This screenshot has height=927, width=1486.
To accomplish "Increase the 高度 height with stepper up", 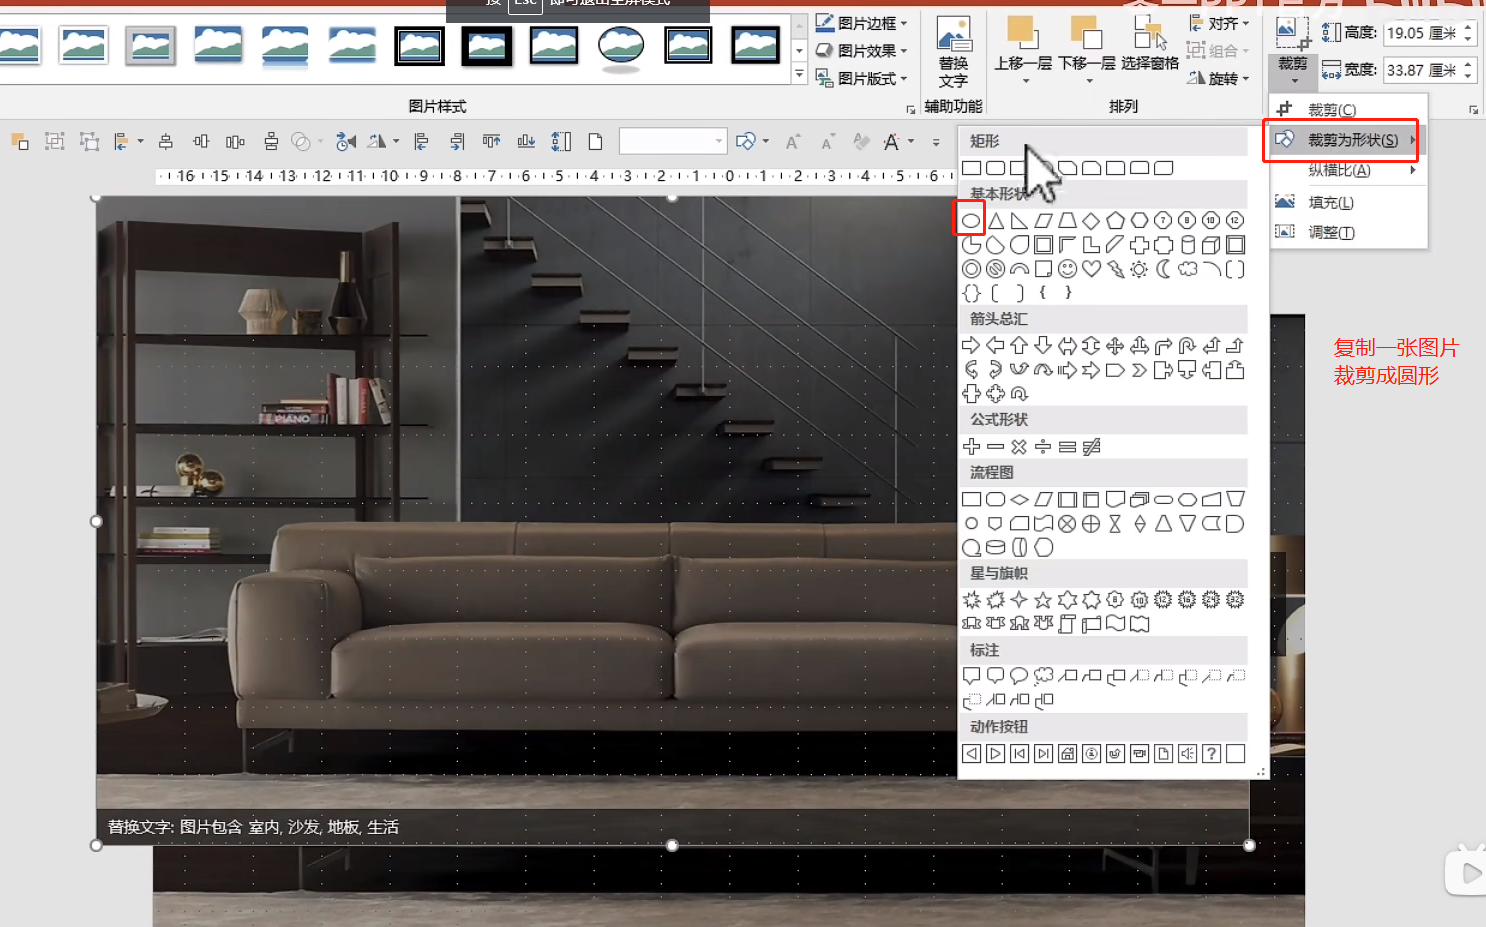I will point(1468,27).
